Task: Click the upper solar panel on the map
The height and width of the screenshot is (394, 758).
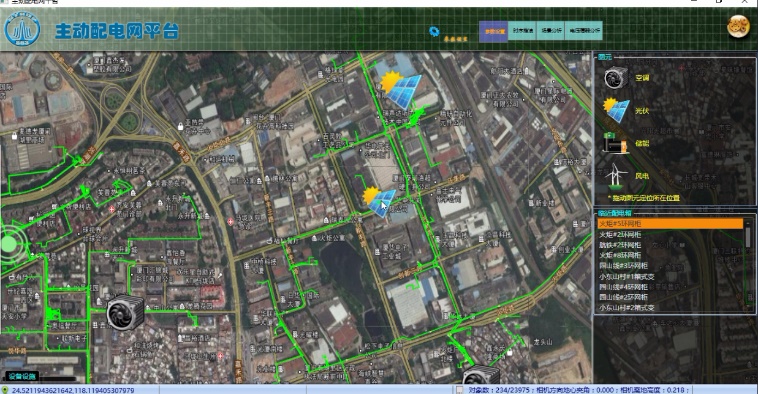Action: pos(400,90)
